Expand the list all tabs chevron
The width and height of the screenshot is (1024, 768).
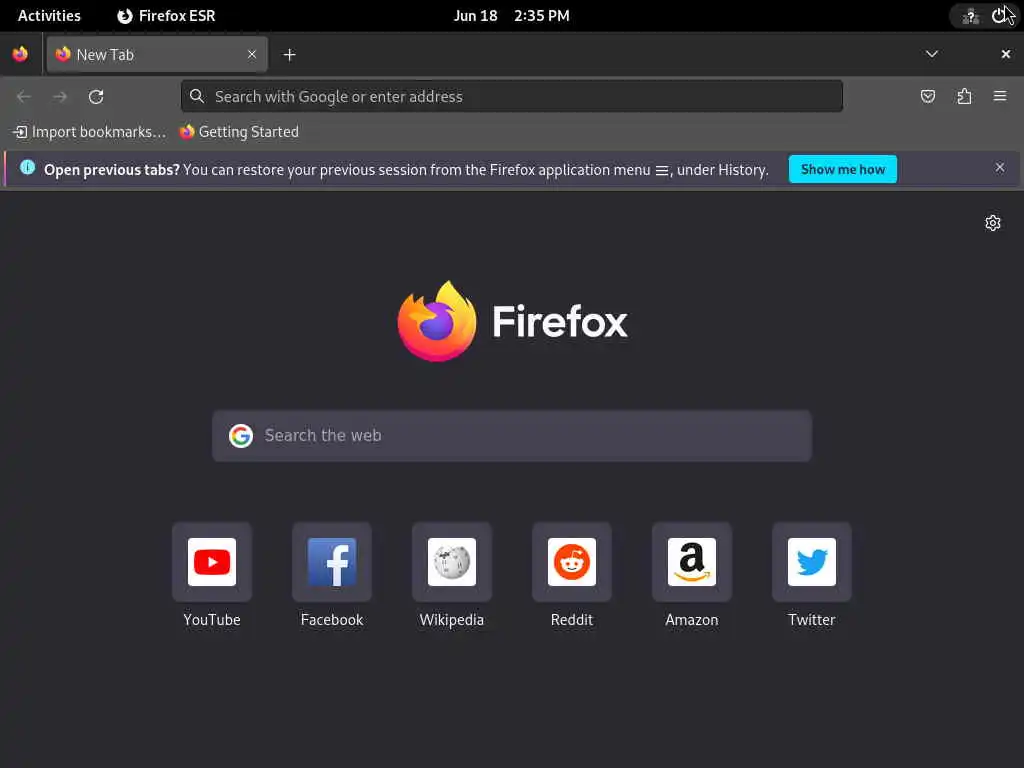(932, 54)
